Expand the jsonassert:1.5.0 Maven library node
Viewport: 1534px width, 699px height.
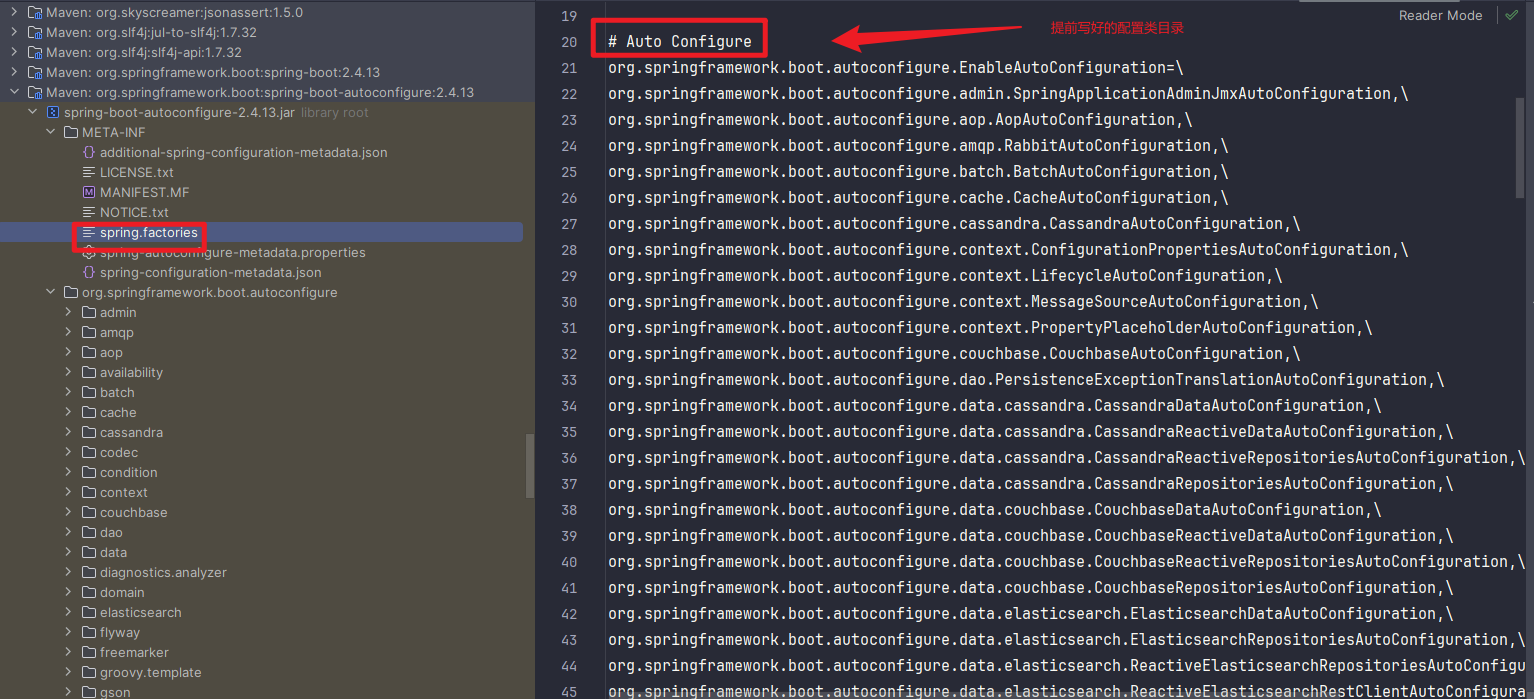coord(14,13)
